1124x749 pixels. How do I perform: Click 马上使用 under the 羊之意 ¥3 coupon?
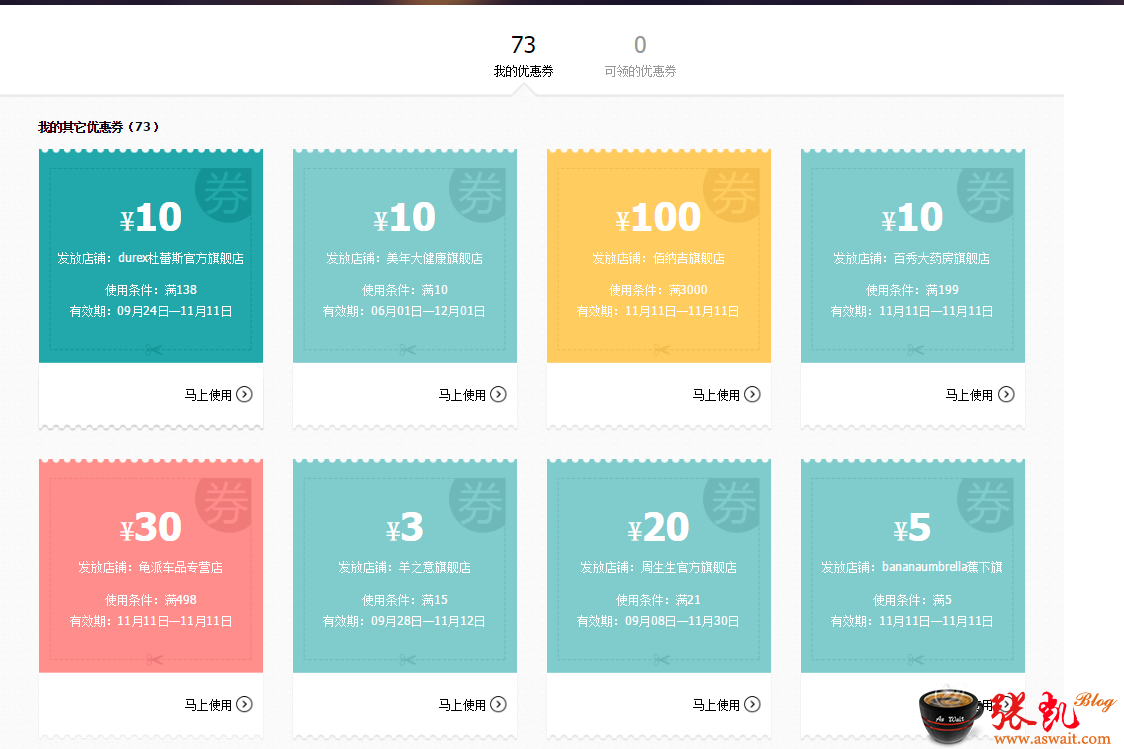[x=462, y=705]
